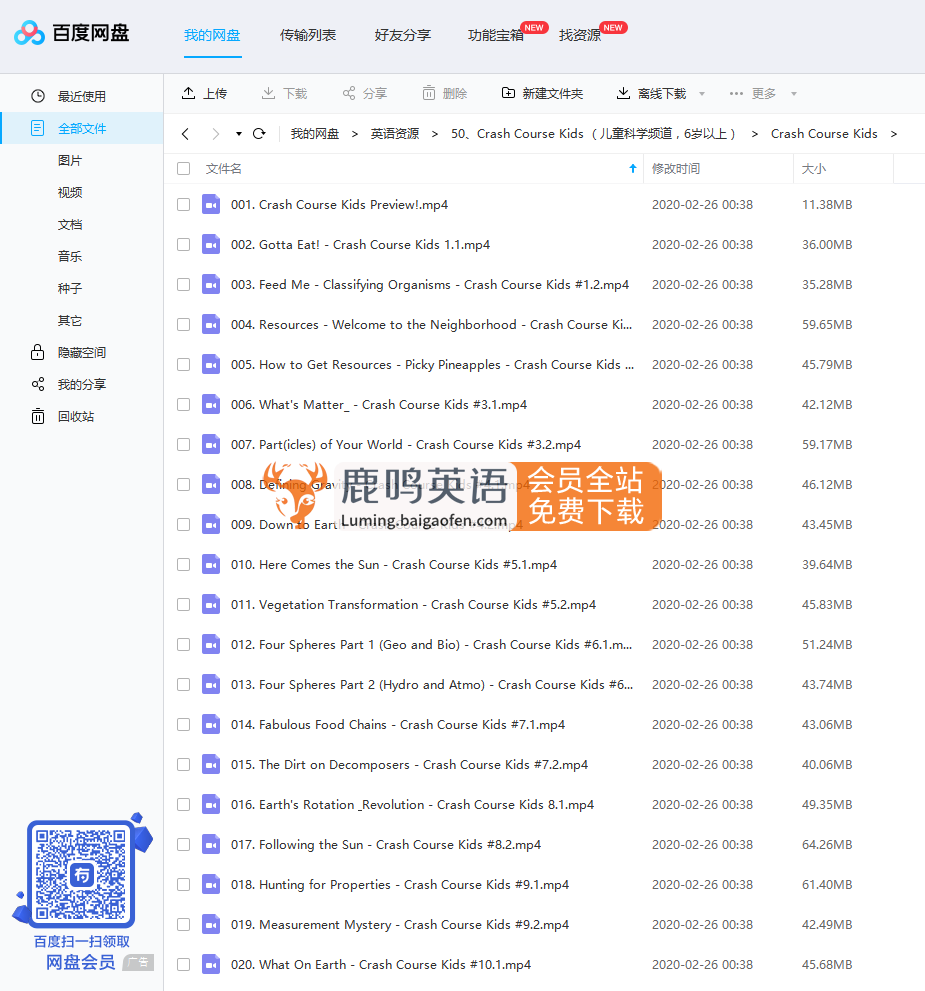The height and width of the screenshot is (991, 925).
Task: Click the 50、Crash Course Kids breadcrumb folder
Action: 593,134
